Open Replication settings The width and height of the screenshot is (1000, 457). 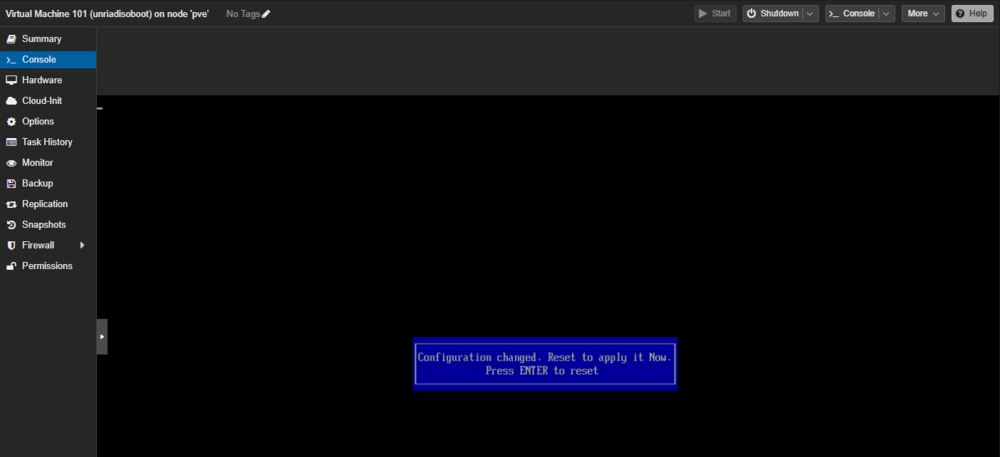(x=48, y=204)
